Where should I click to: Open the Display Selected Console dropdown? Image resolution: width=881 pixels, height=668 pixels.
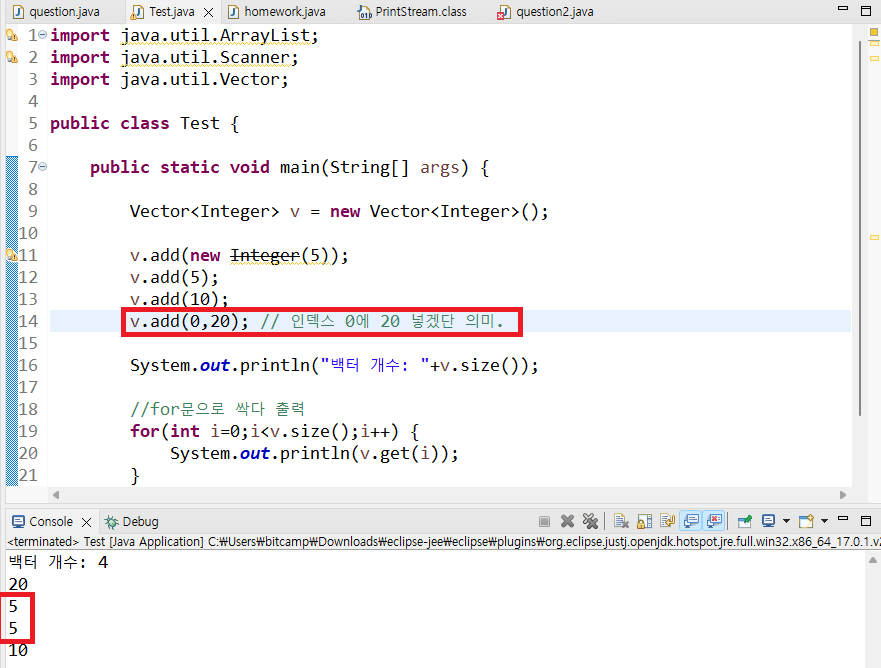786,521
